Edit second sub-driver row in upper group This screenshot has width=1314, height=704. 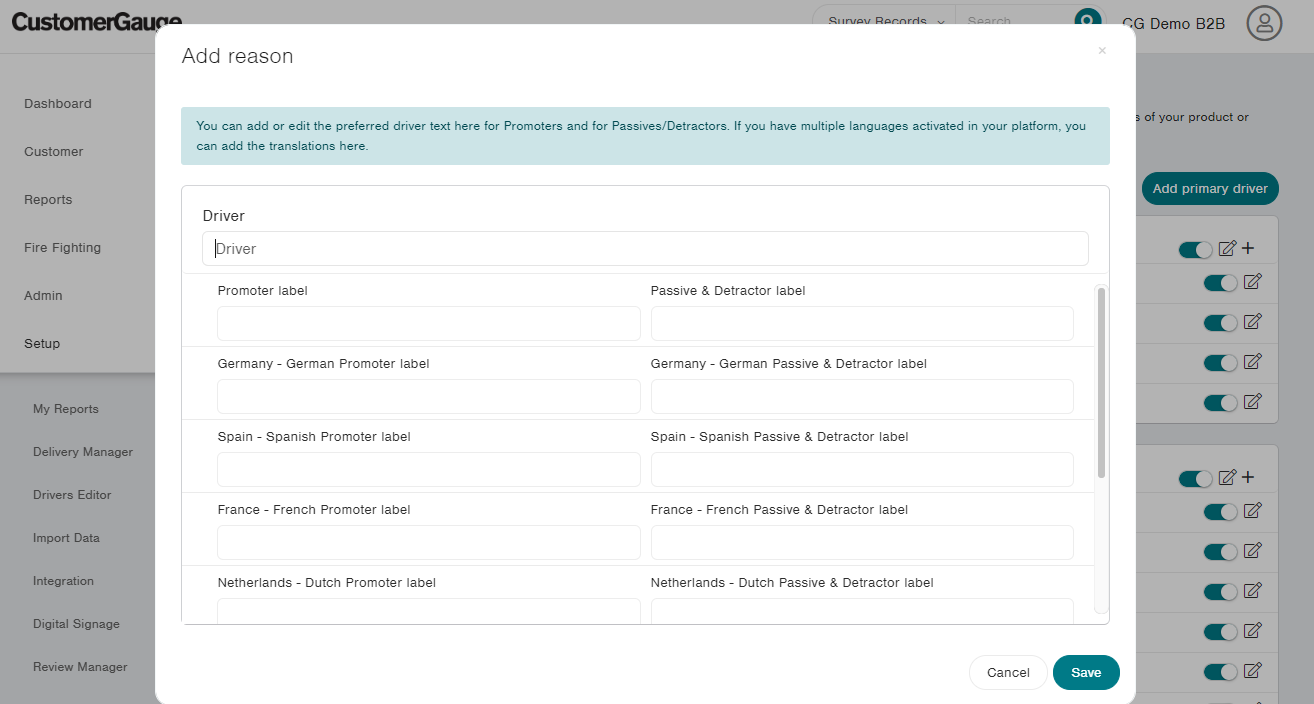1252,322
